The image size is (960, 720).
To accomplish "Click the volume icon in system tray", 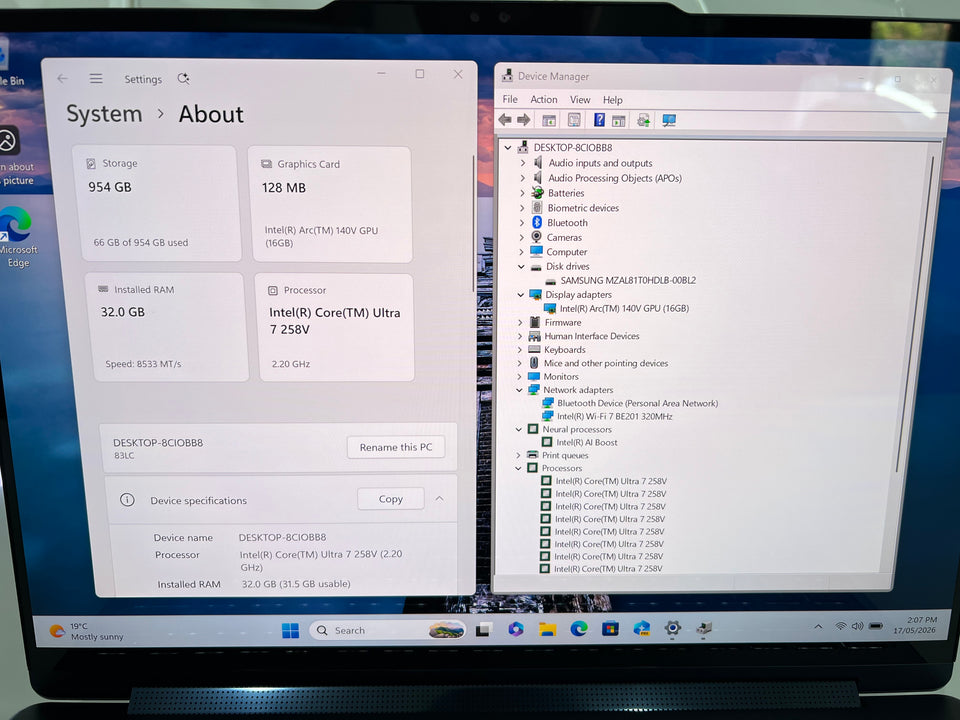I will tap(857, 626).
